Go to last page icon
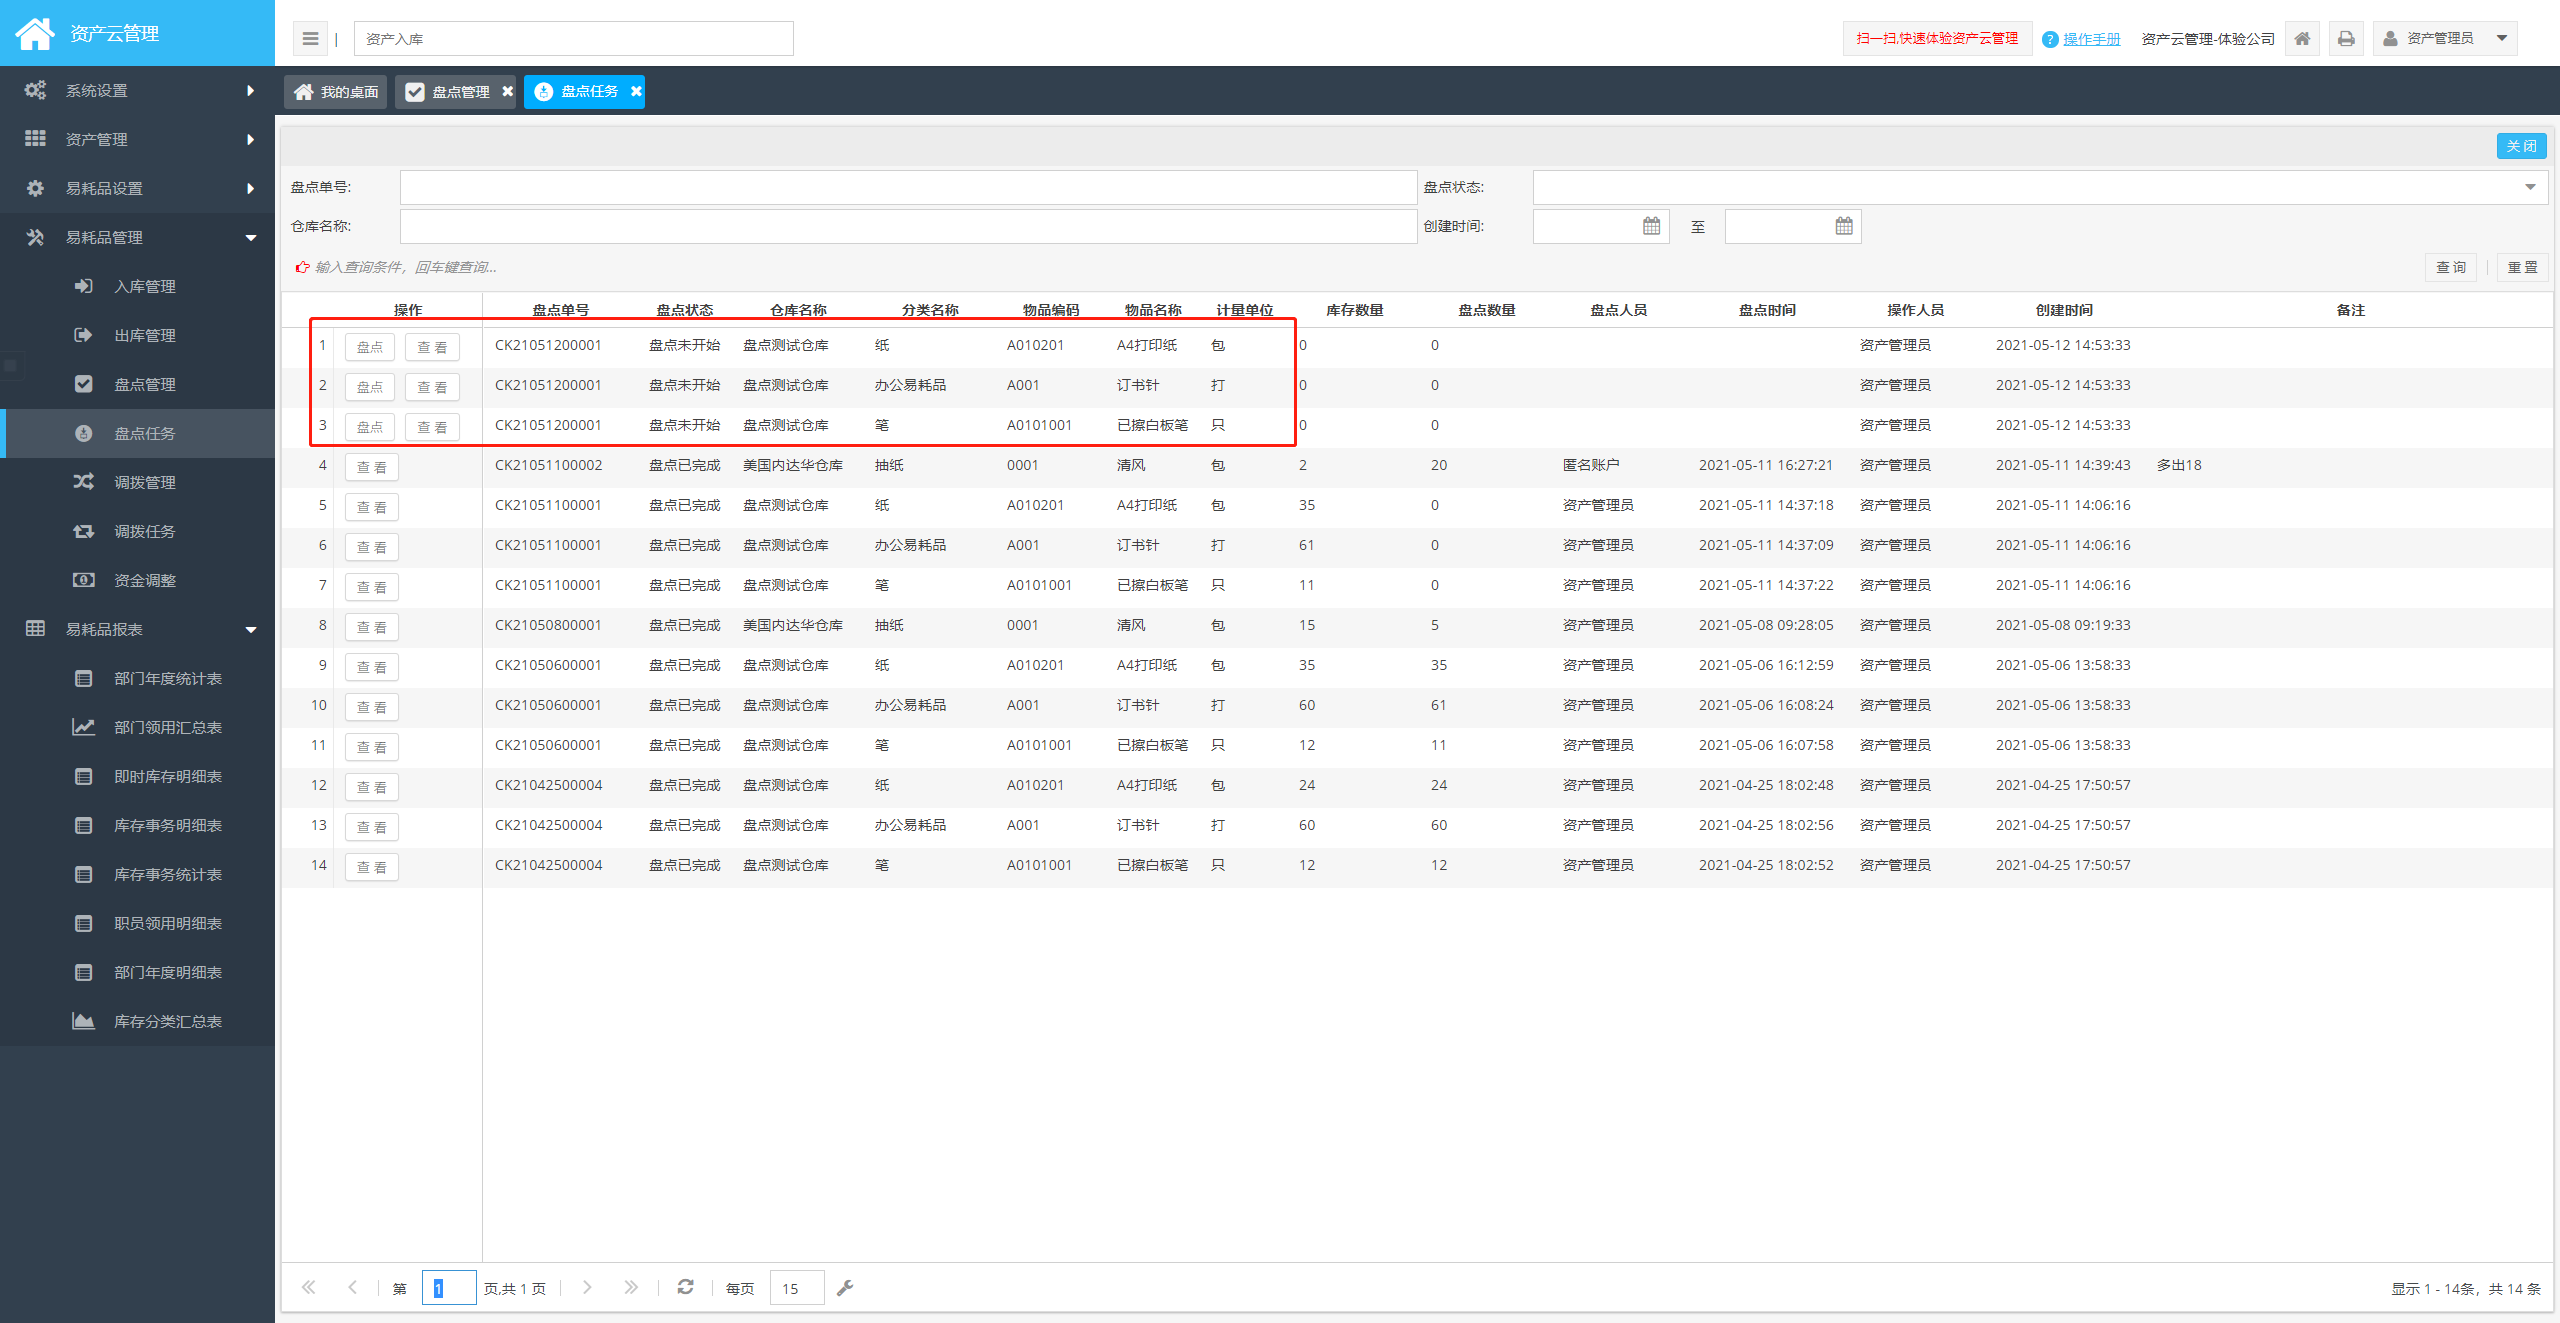The height and width of the screenshot is (1323, 2560). 631,1287
